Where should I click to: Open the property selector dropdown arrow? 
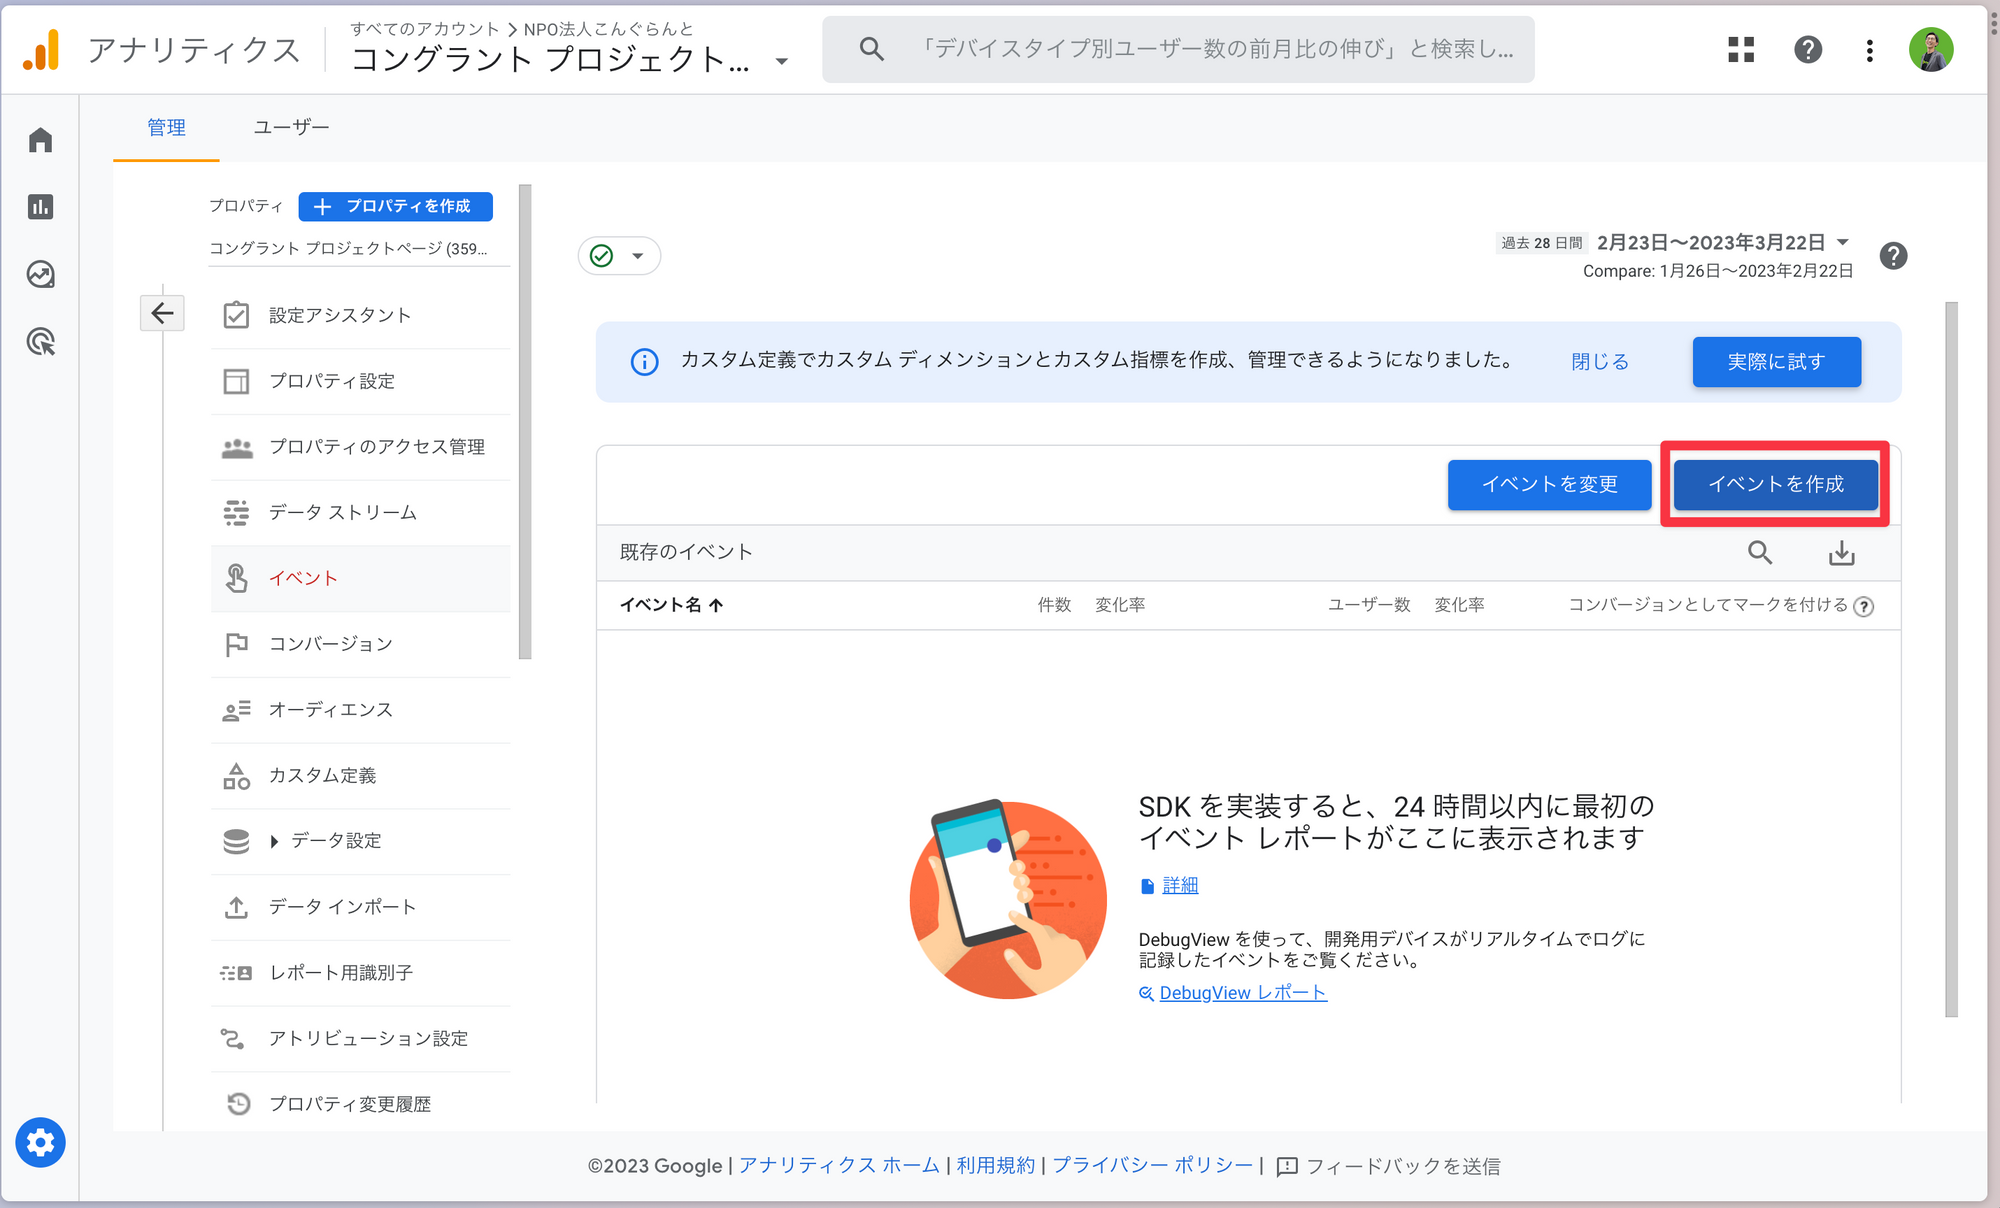pyautogui.click(x=782, y=61)
